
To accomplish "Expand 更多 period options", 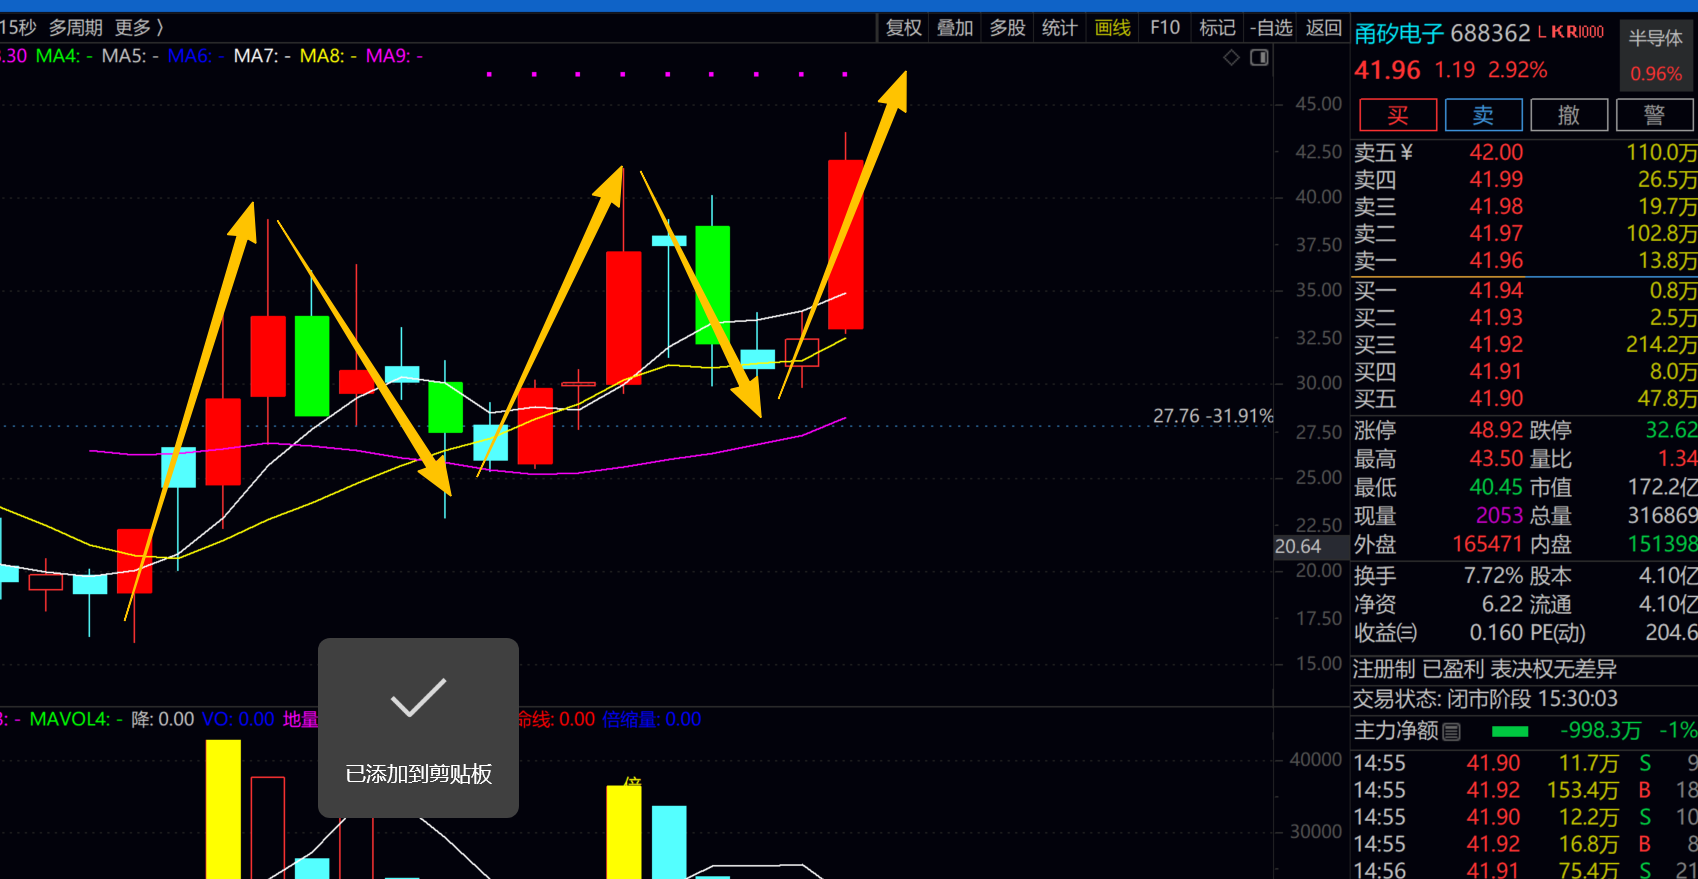I will pos(138,28).
